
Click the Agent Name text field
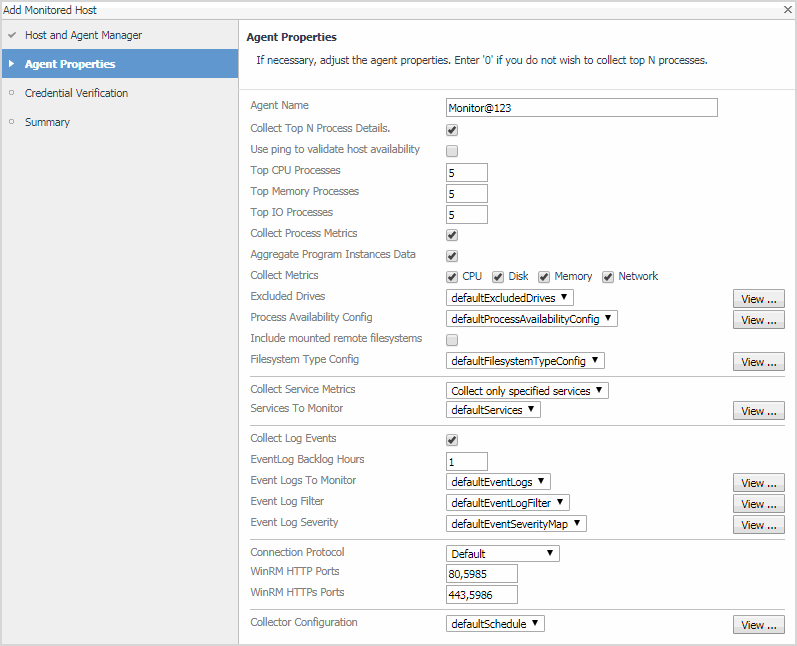[x=581, y=108]
